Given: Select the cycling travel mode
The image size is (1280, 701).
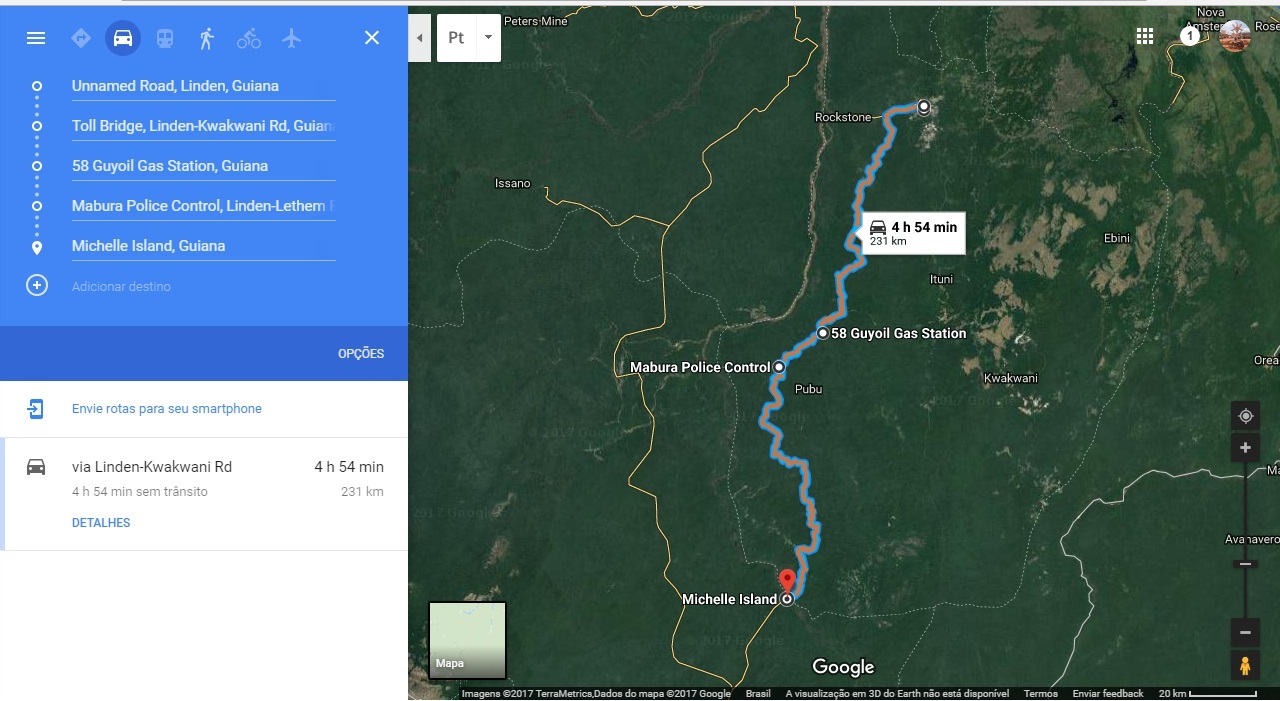Looking at the screenshot, I should pyautogui.click(x=249, y=38).
